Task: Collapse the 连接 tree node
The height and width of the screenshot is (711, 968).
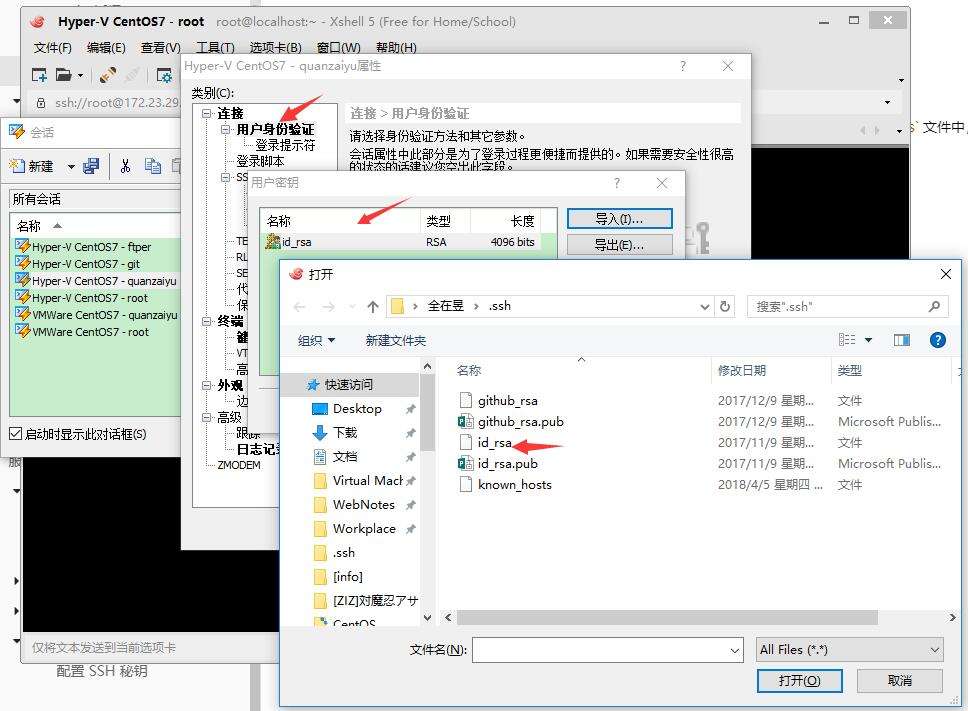Action: (x=207, y=114)
